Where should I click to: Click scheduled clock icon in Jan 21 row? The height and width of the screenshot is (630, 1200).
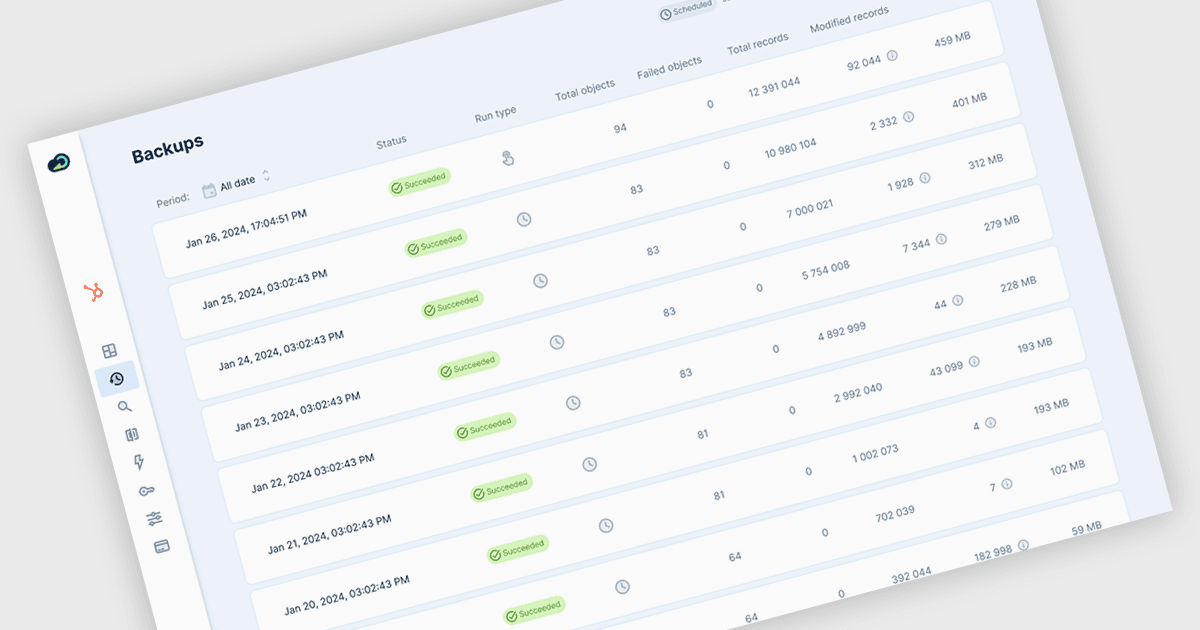pyautogui.click(x=590, y=464)
